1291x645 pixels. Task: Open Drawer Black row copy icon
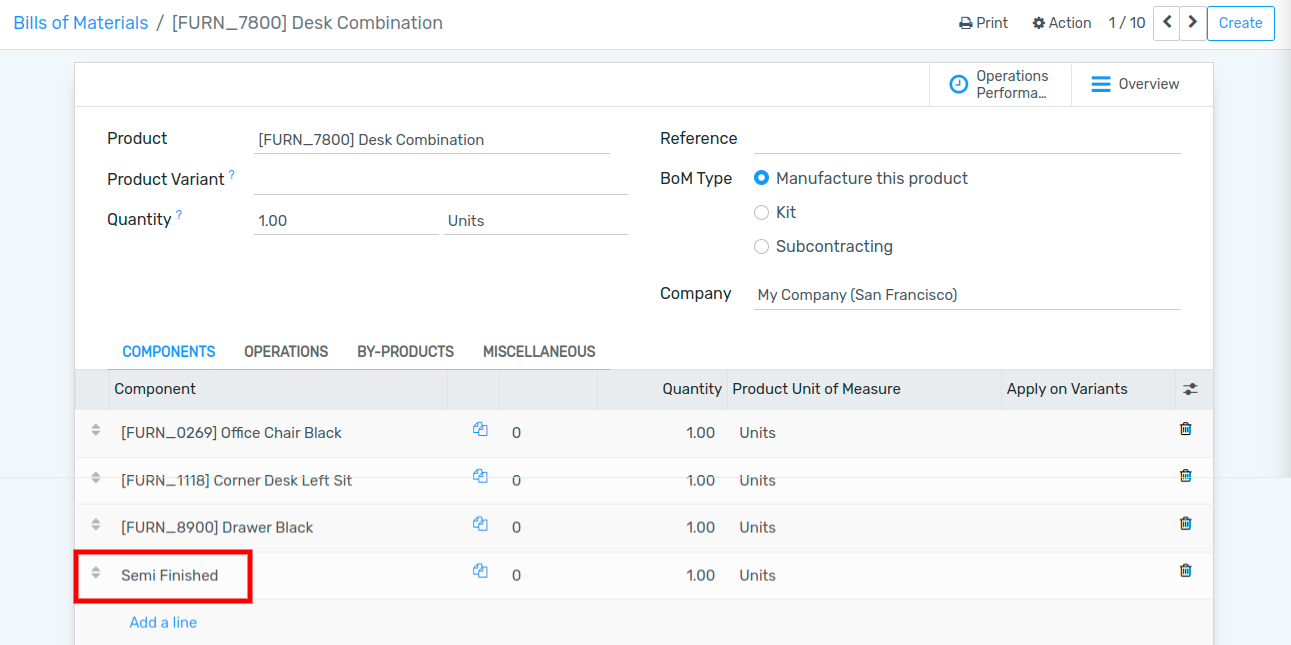pos(480,523)
